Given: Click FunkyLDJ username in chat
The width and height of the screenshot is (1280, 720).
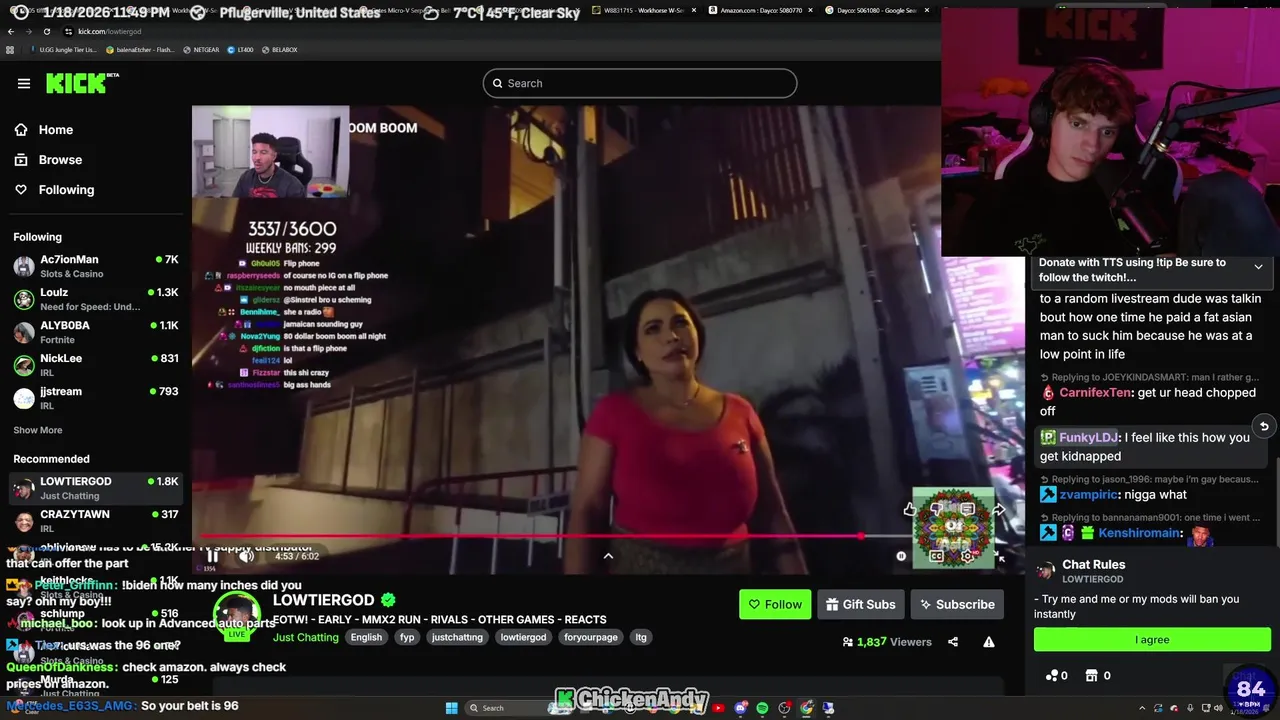Looking at the screenshot, I should coord(1088,437).
